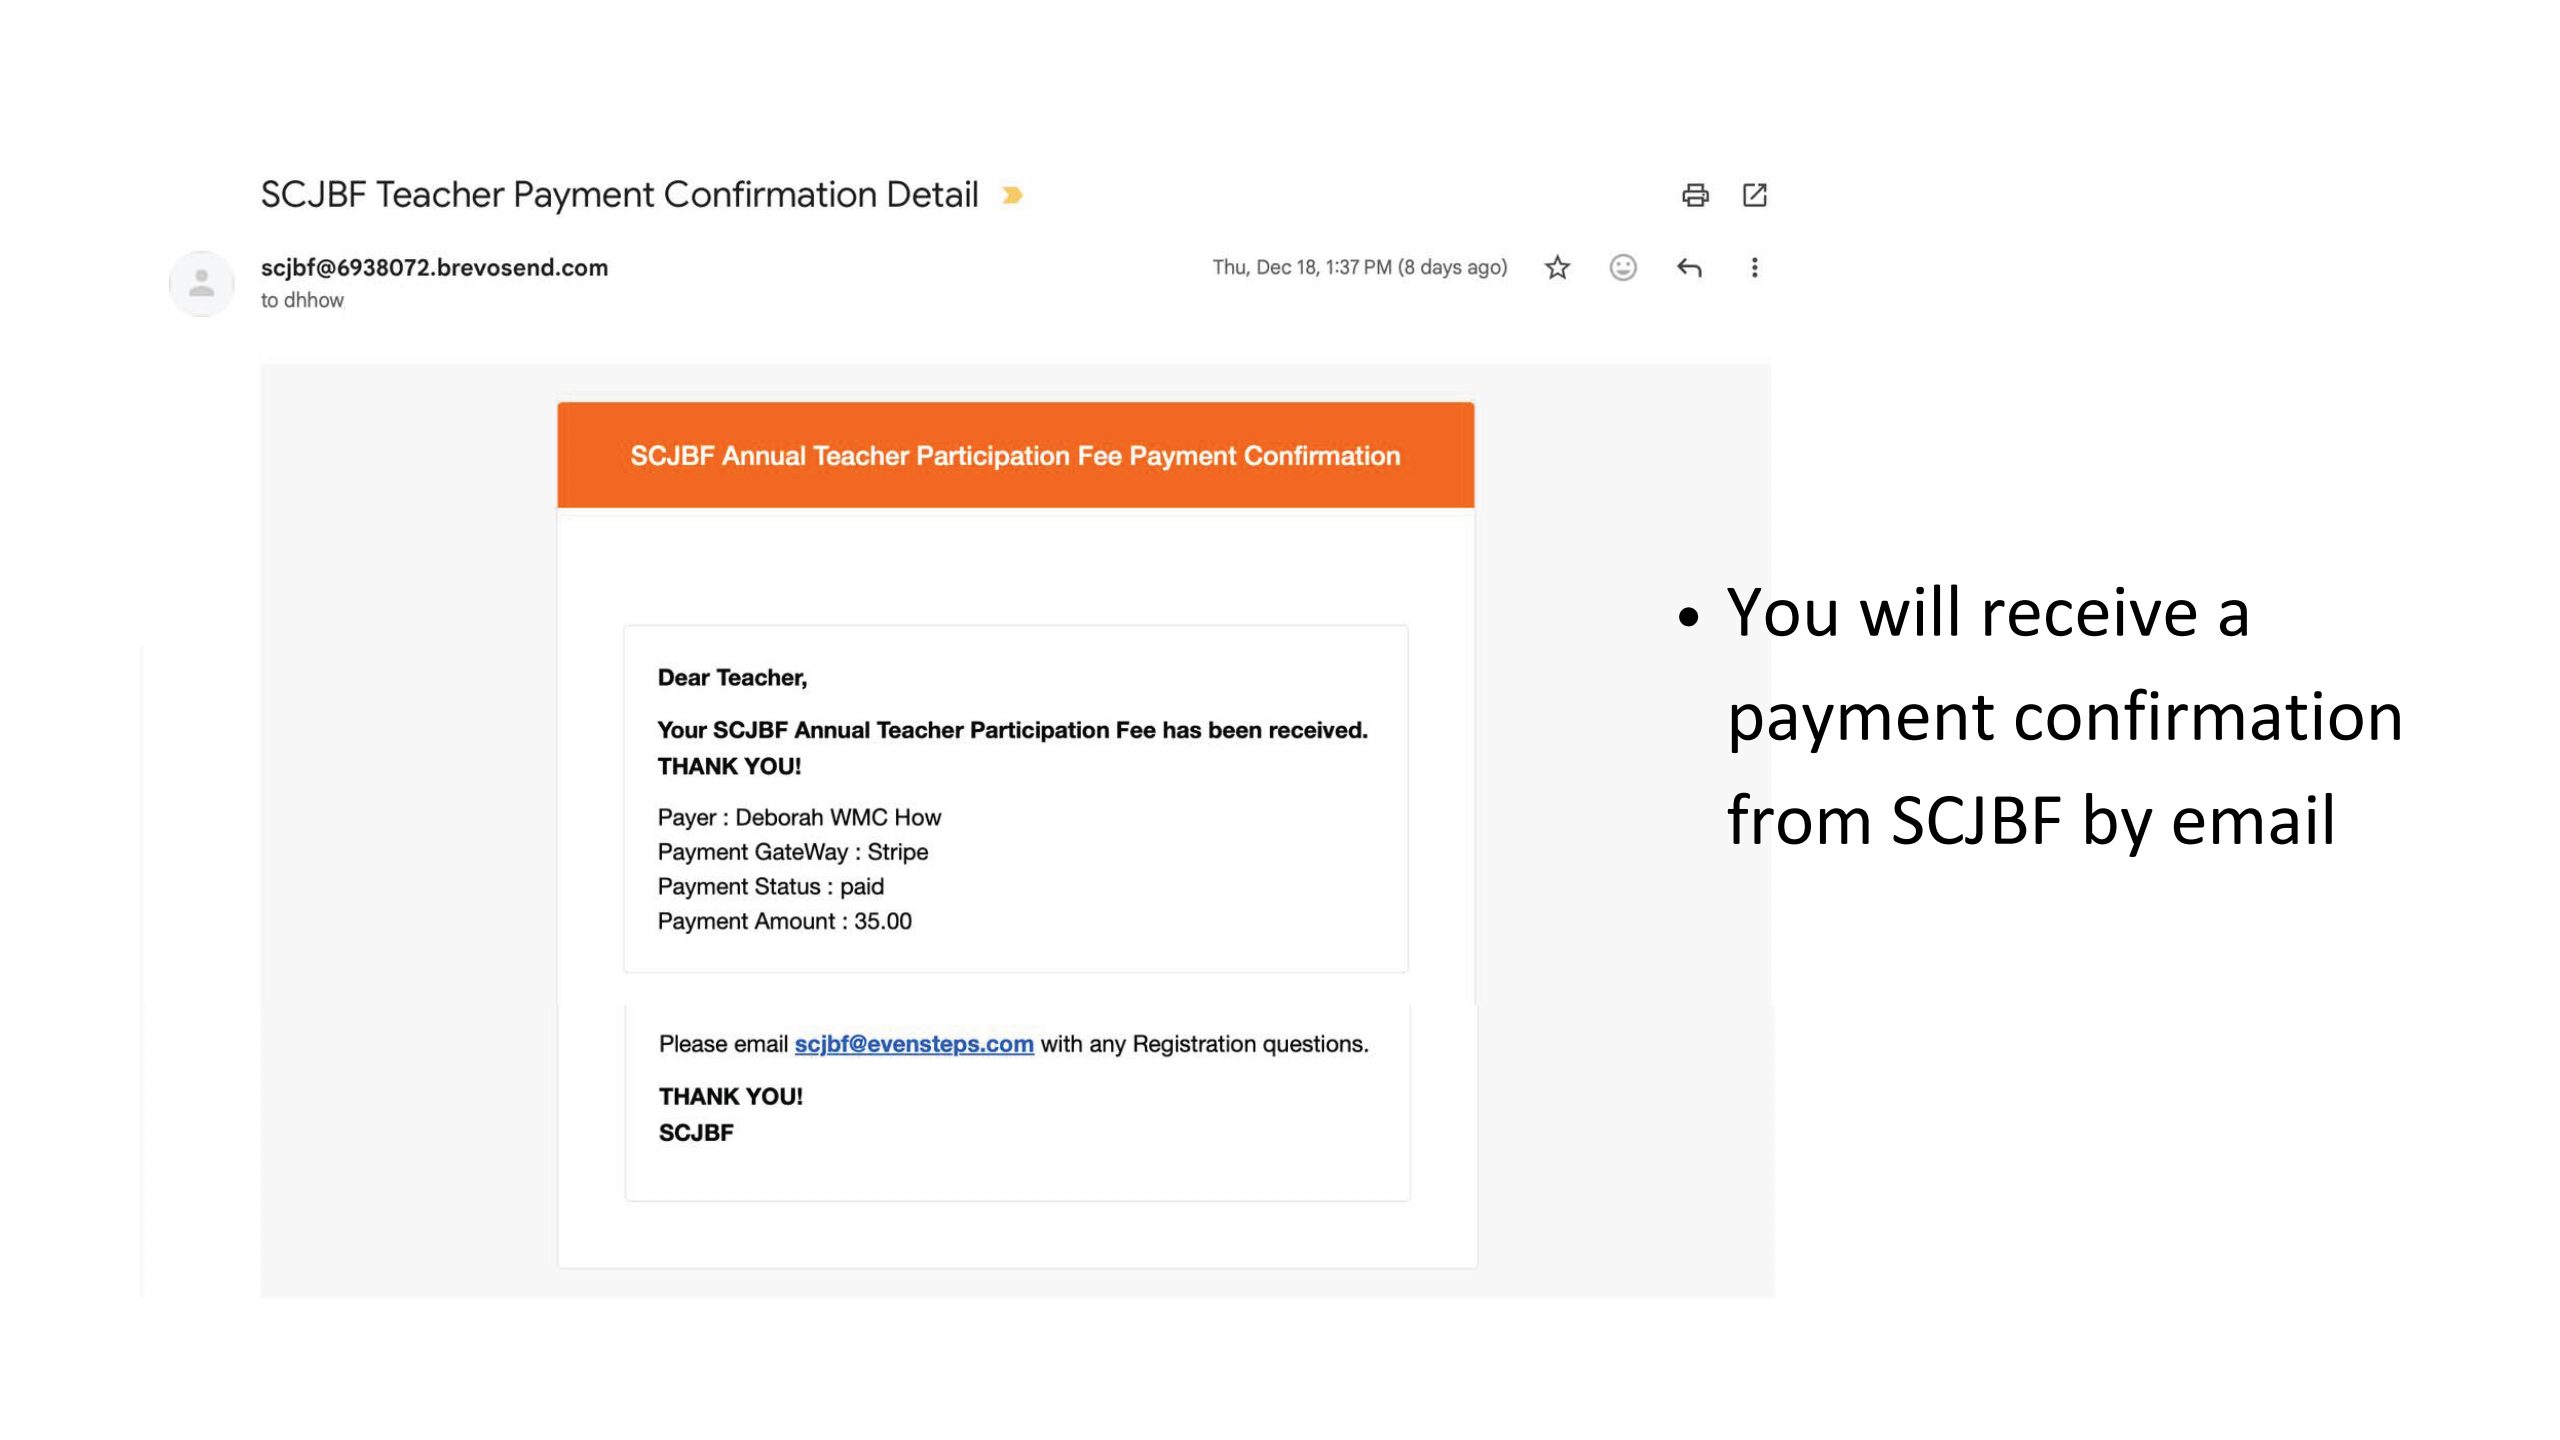Click the Payer : Deborah WMC How line
Viewport: 2560px width, 1440px height.
tap(799, 818)
